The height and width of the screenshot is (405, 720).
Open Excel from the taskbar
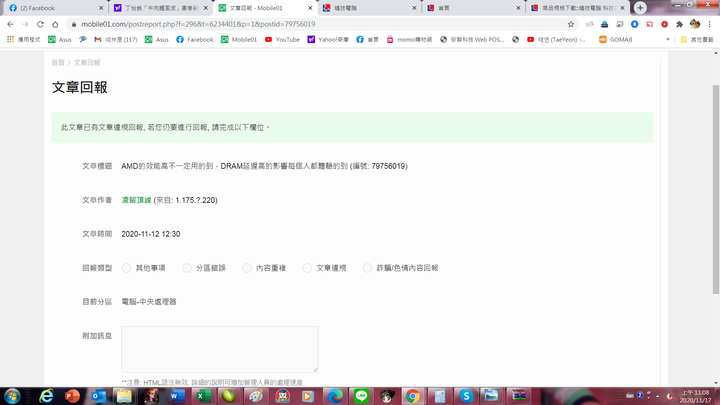[202, 396]
